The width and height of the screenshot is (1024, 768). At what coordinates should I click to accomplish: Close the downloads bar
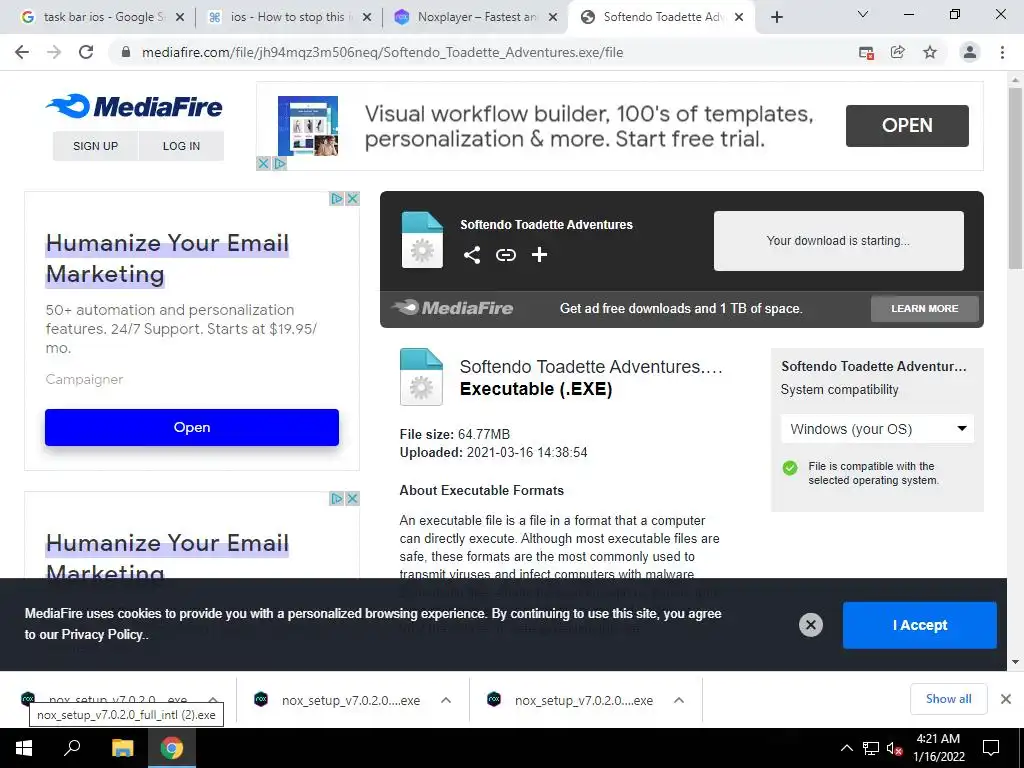1006,699
